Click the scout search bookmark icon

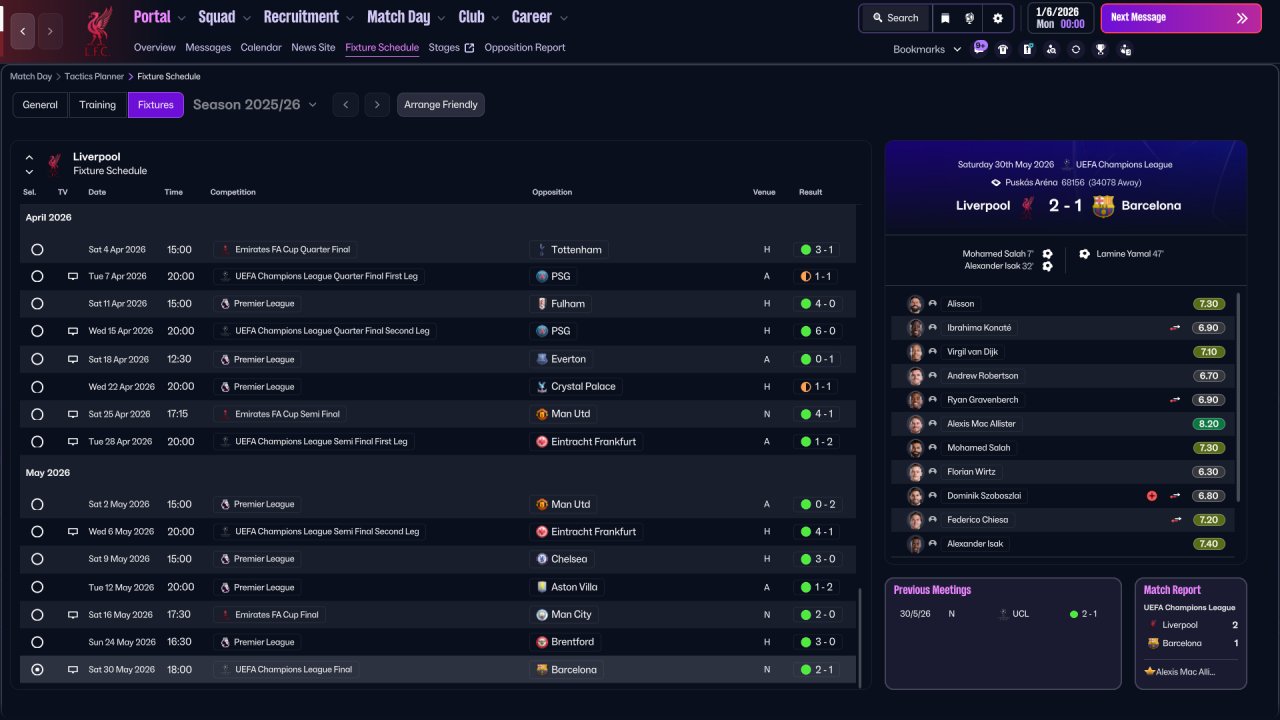[x=1051, y=49]
